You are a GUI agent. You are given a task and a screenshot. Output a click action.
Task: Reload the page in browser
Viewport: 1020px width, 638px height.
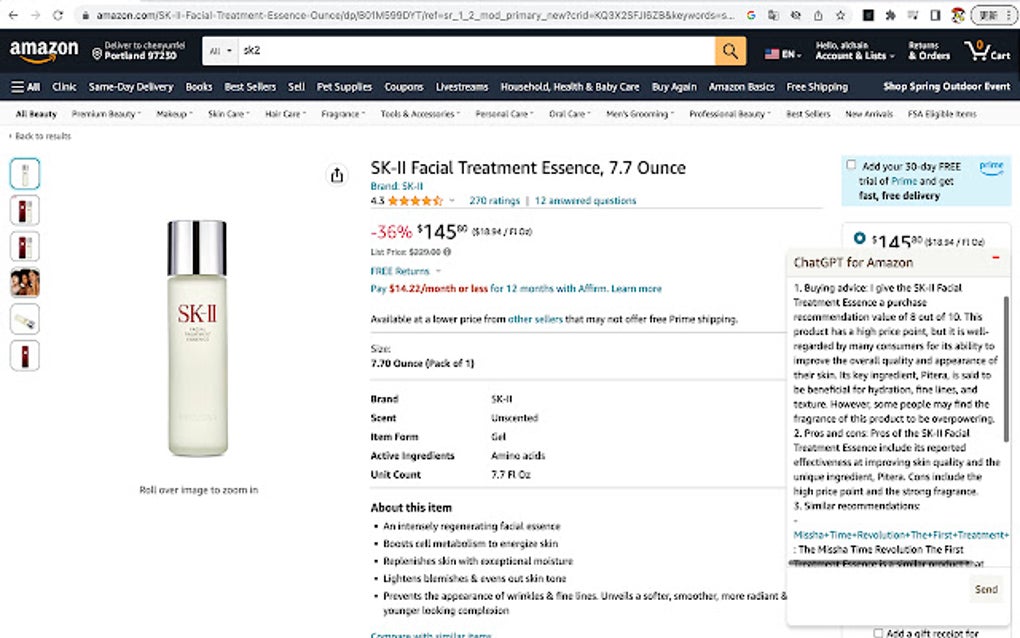[x=58, y=15]
